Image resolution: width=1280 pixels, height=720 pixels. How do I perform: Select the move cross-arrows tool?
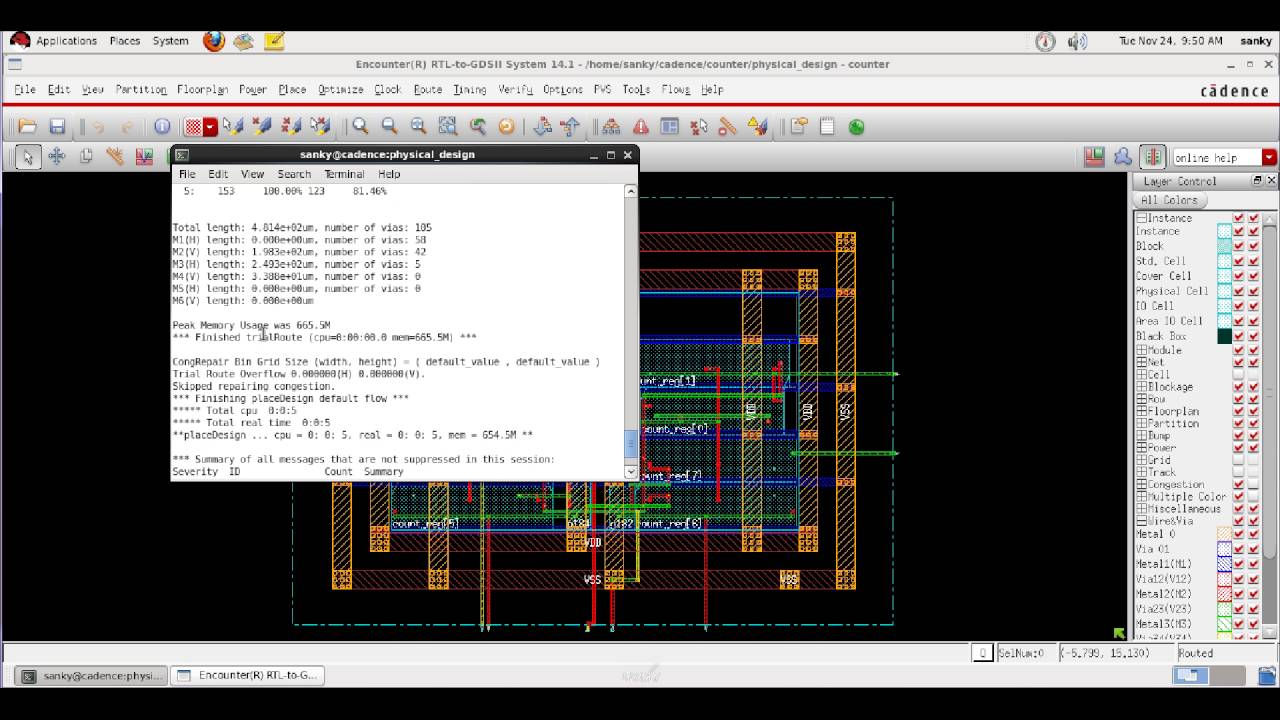[57, 156]
